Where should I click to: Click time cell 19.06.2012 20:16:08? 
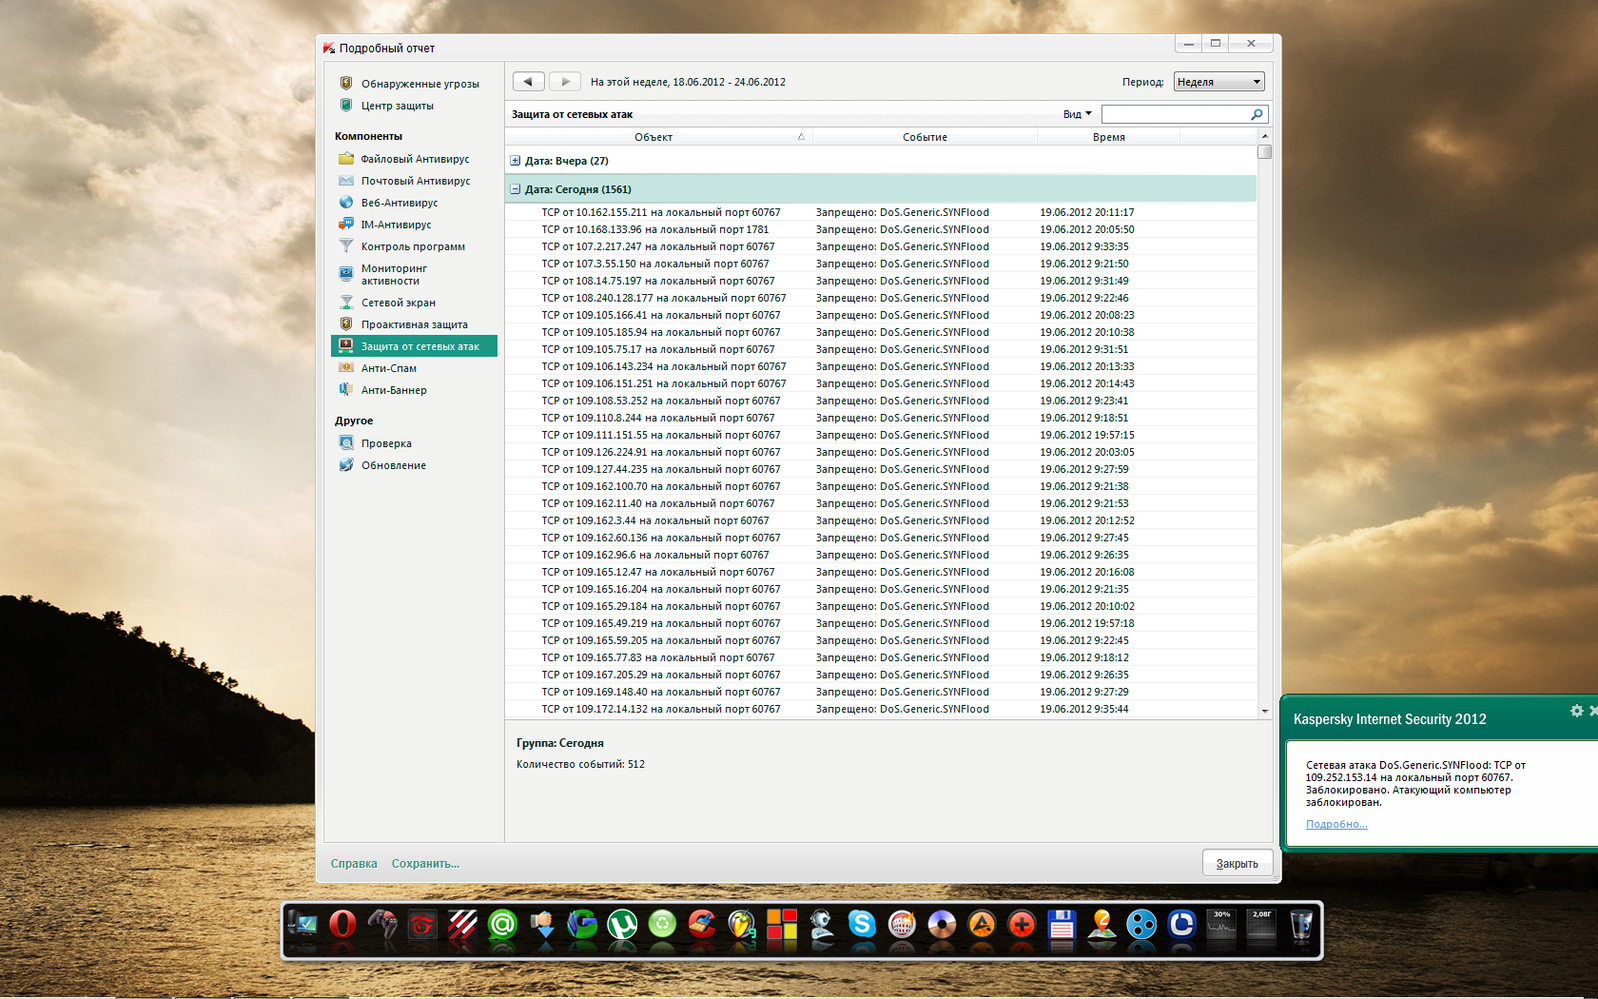click(x=1087, y=573)
